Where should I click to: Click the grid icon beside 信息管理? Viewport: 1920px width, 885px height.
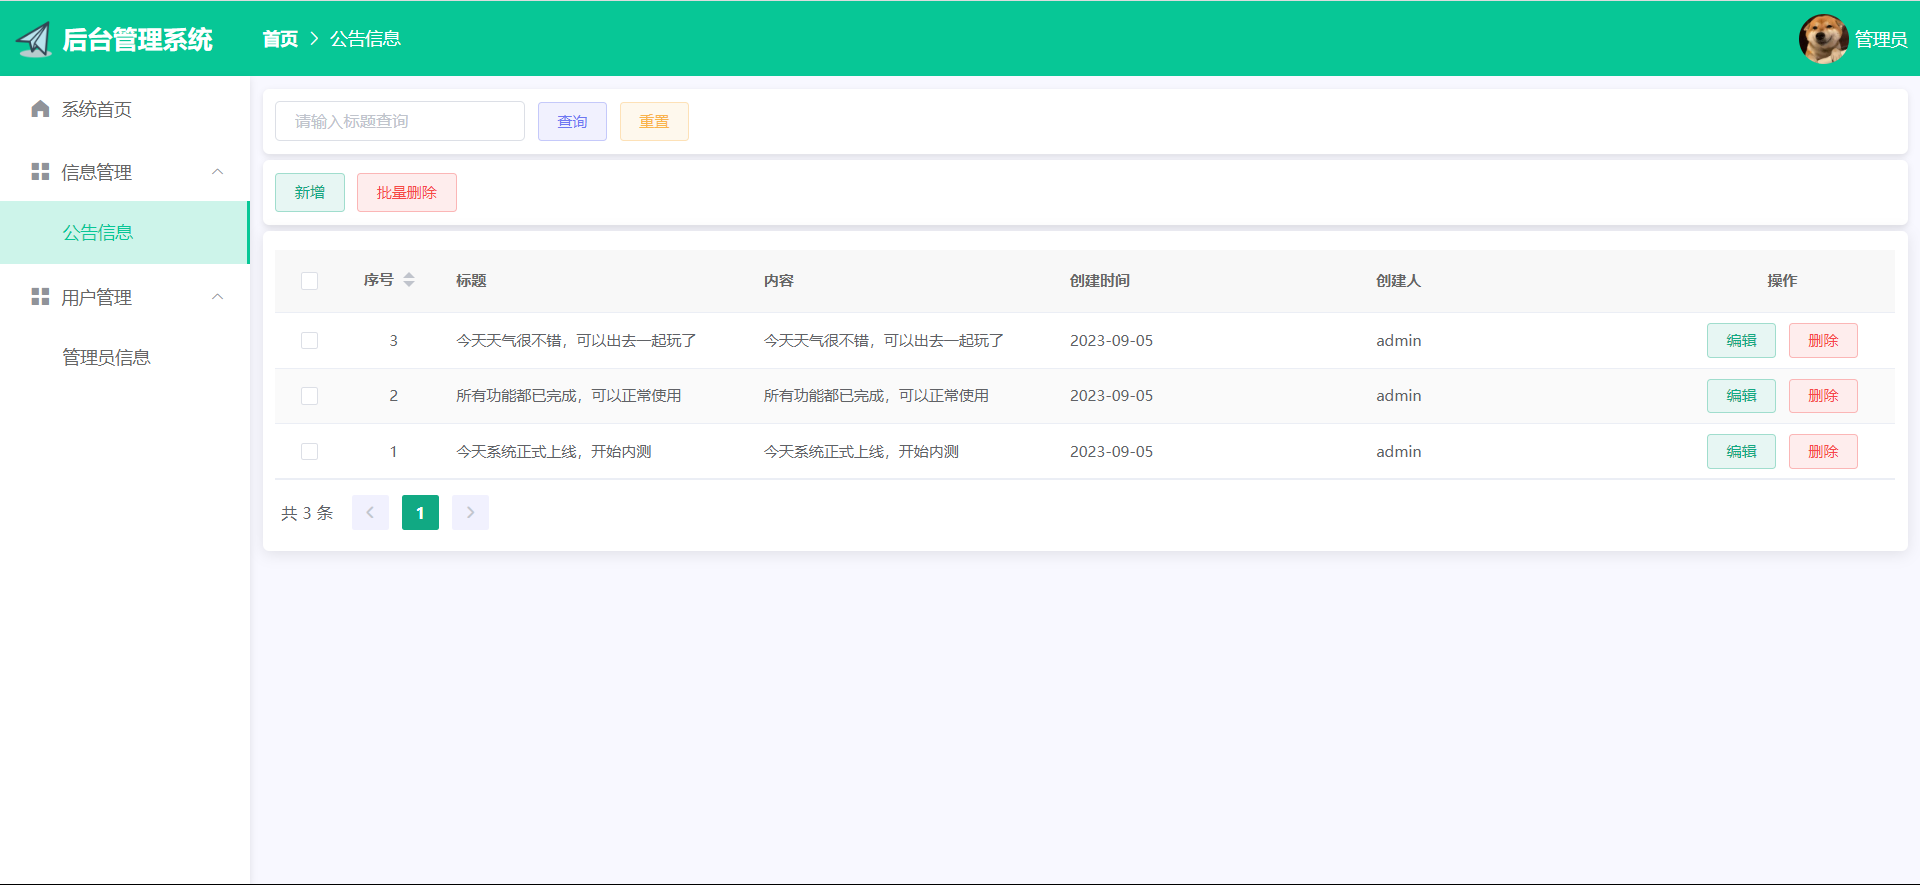point(40,172)
